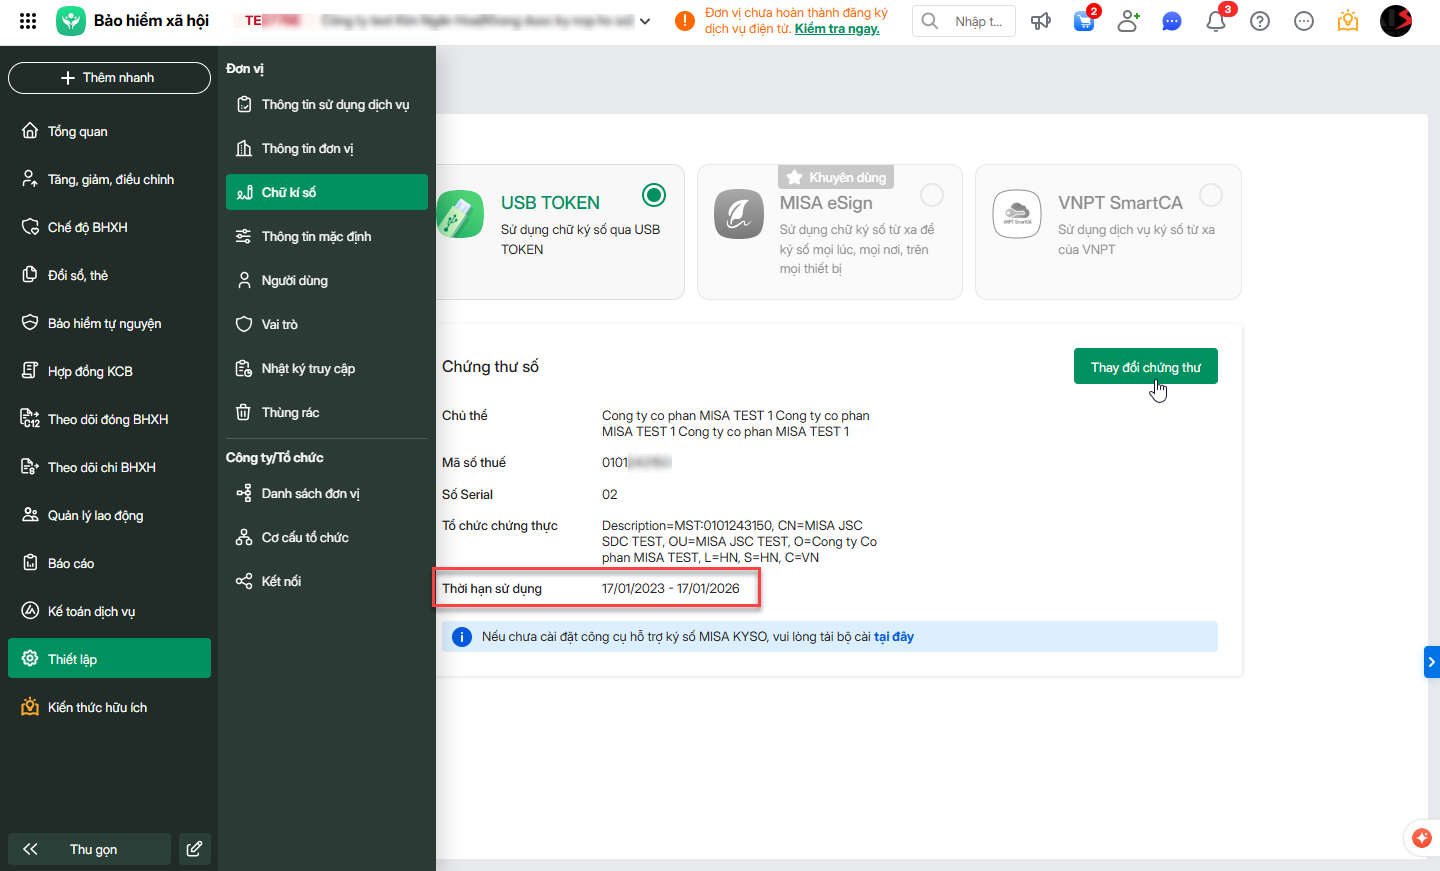Open Thông tin sử dụng dịch vụ
This screenshot has height=871, width=1440.
coord(327,104)
